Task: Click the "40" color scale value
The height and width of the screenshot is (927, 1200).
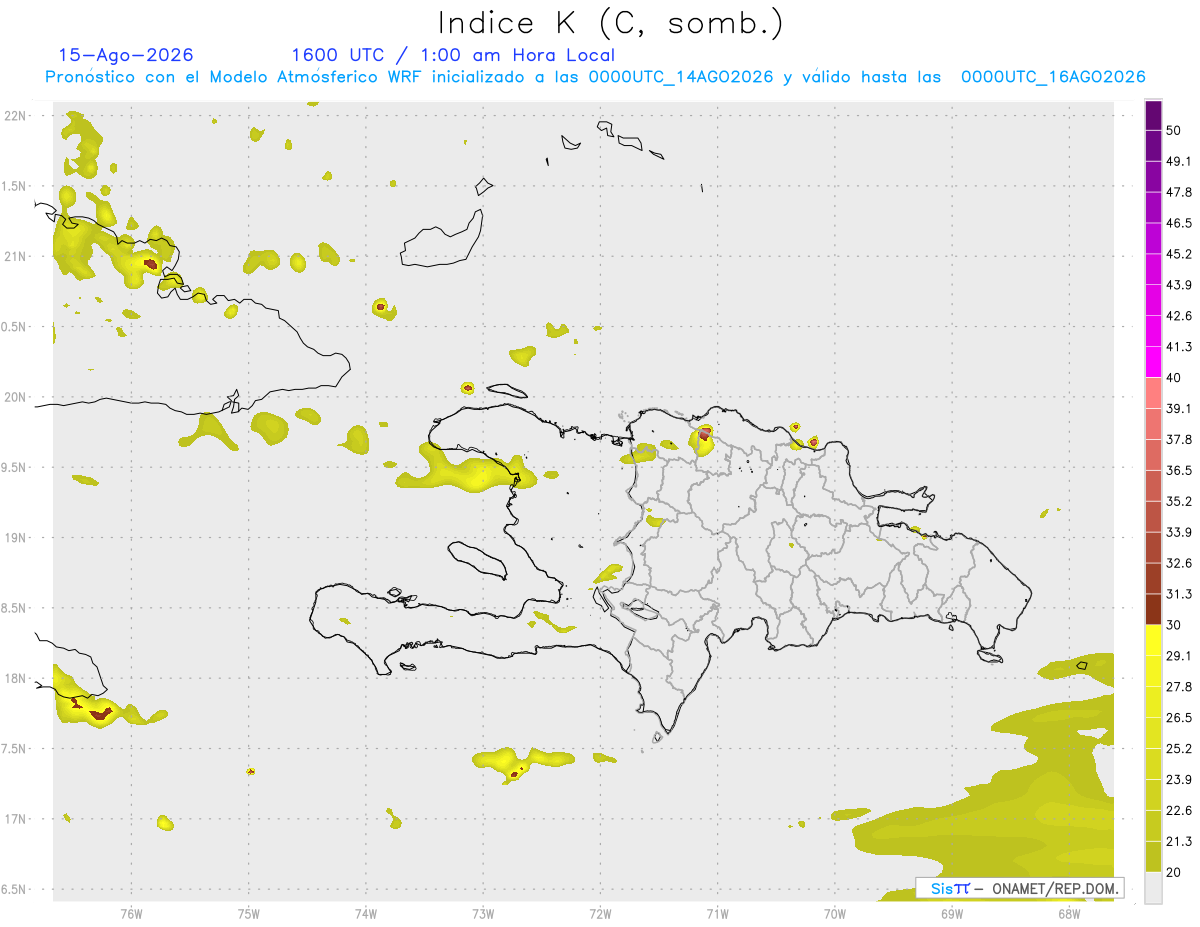Action: point(1174,378)
